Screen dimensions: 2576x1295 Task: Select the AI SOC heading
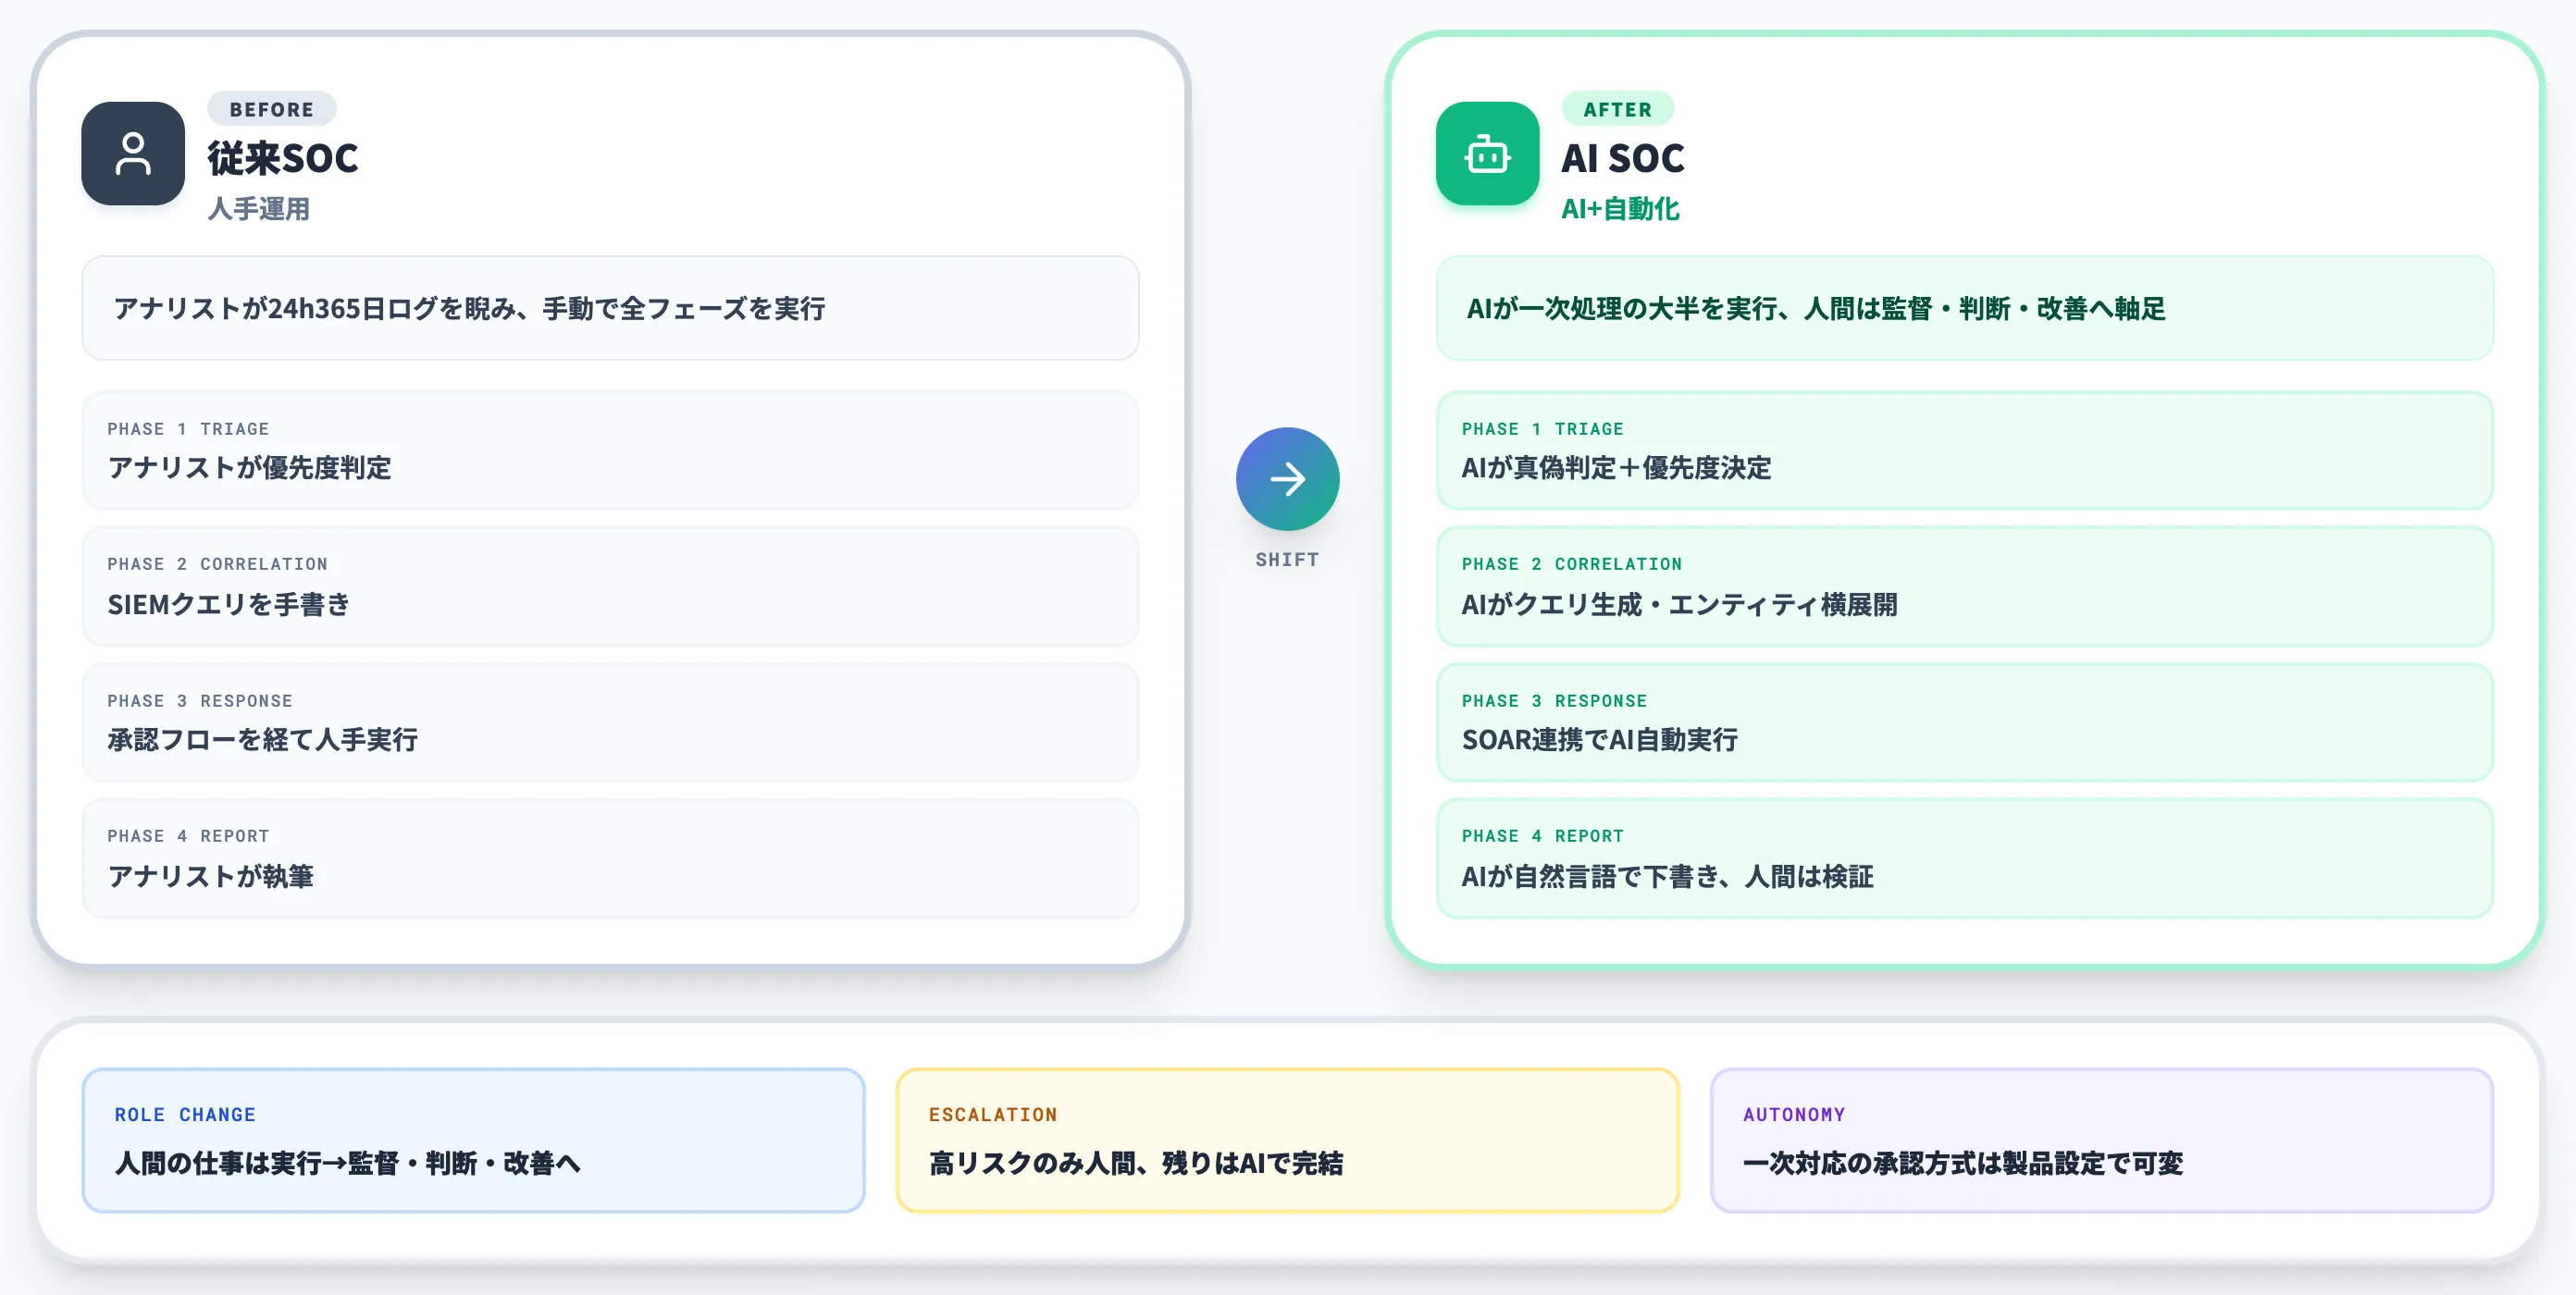(x=1623, y=158)
